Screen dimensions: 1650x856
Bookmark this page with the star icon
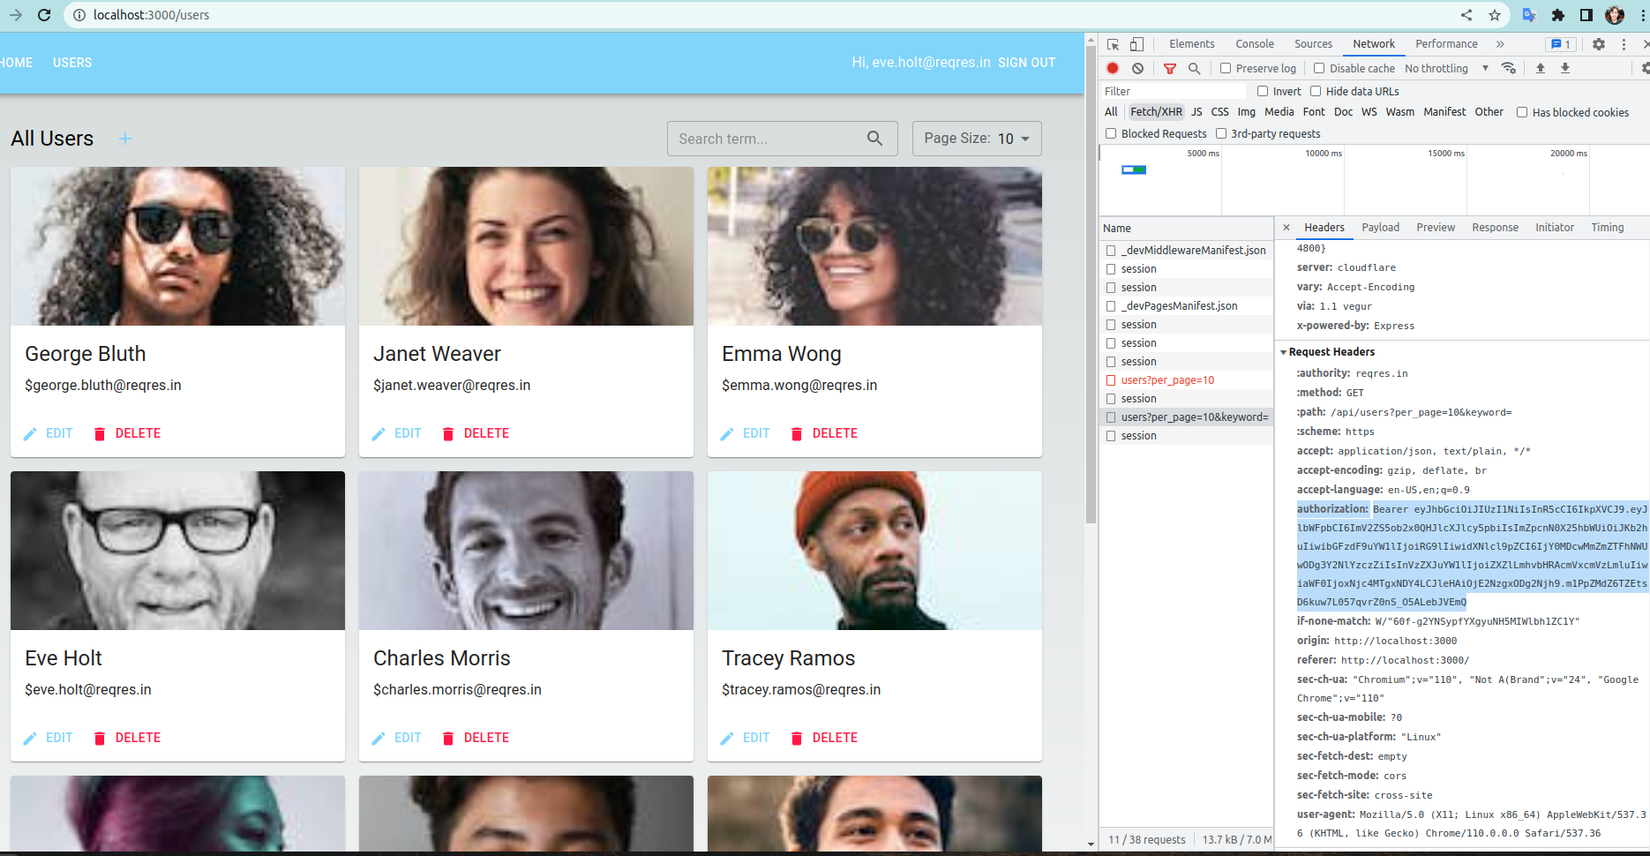(1495, 15)
